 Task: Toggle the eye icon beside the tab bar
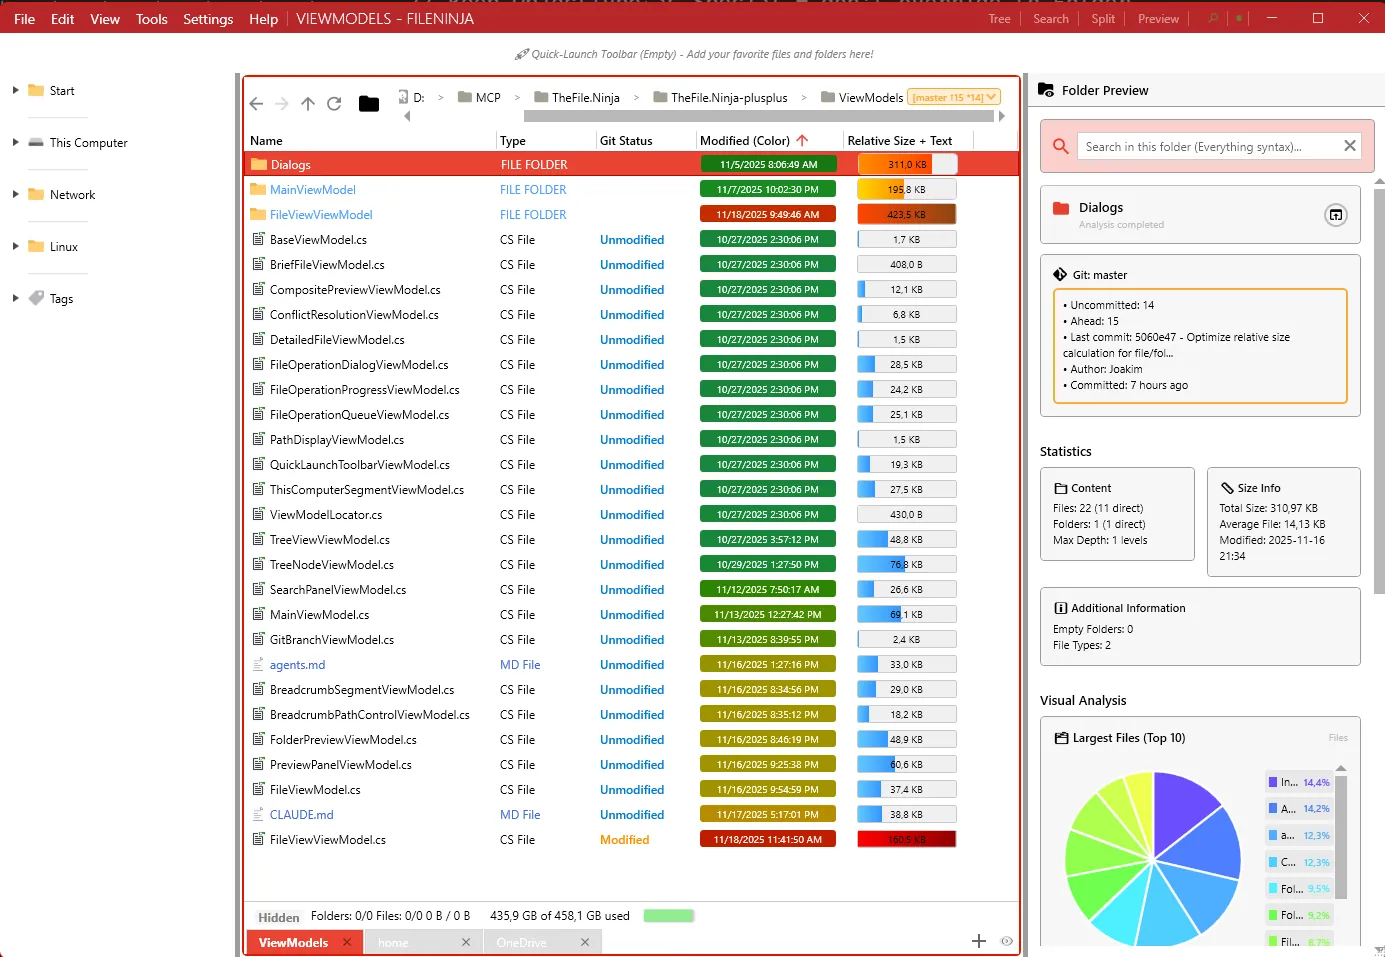(1007, 941)
